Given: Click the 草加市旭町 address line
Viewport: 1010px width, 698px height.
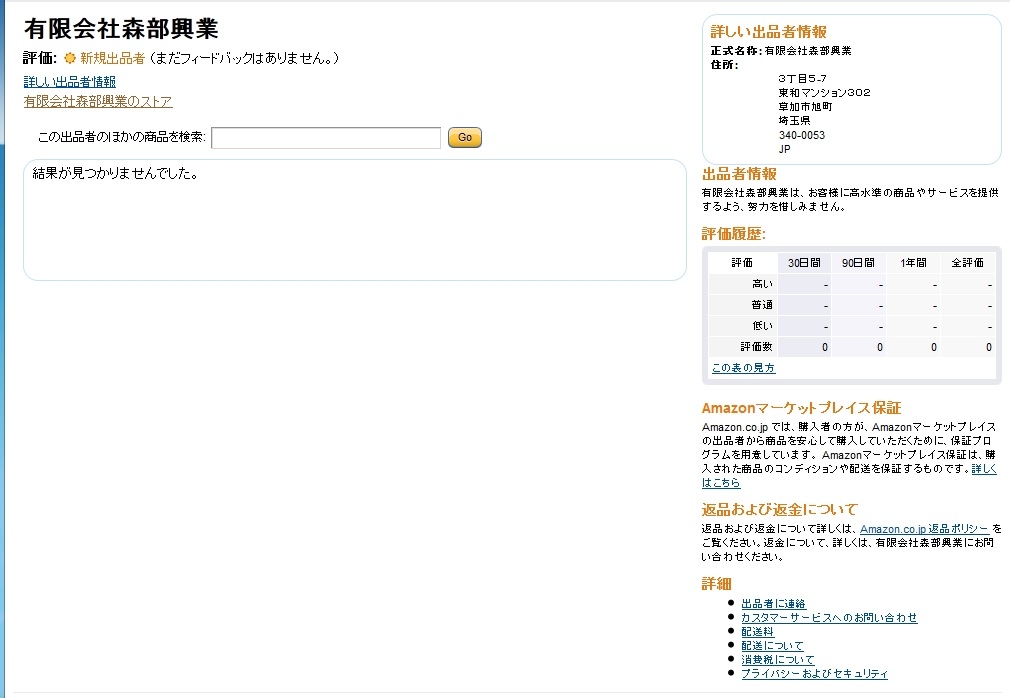Looking at the screenshot, I should click(805, 107).
